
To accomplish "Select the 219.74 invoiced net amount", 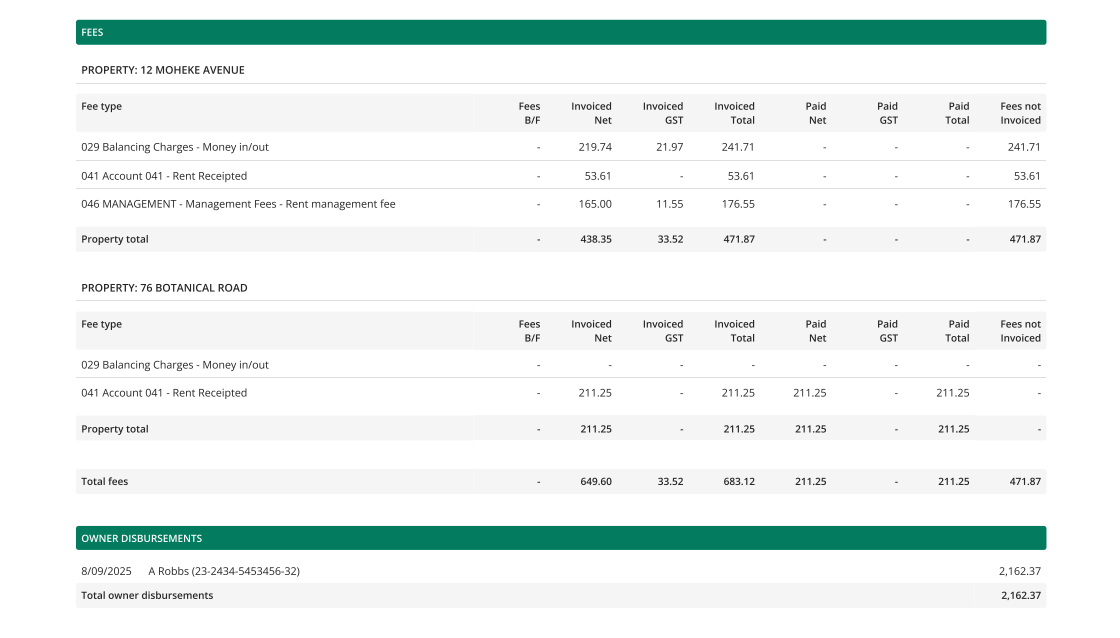I will (x=595, y=147).
